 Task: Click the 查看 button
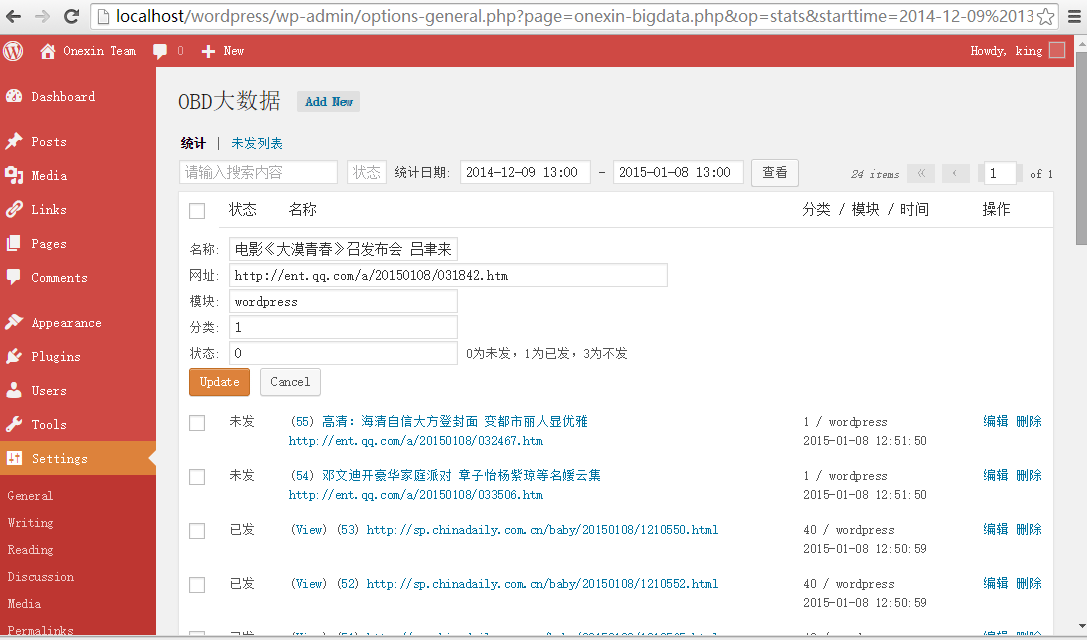(x=775, y=173)
